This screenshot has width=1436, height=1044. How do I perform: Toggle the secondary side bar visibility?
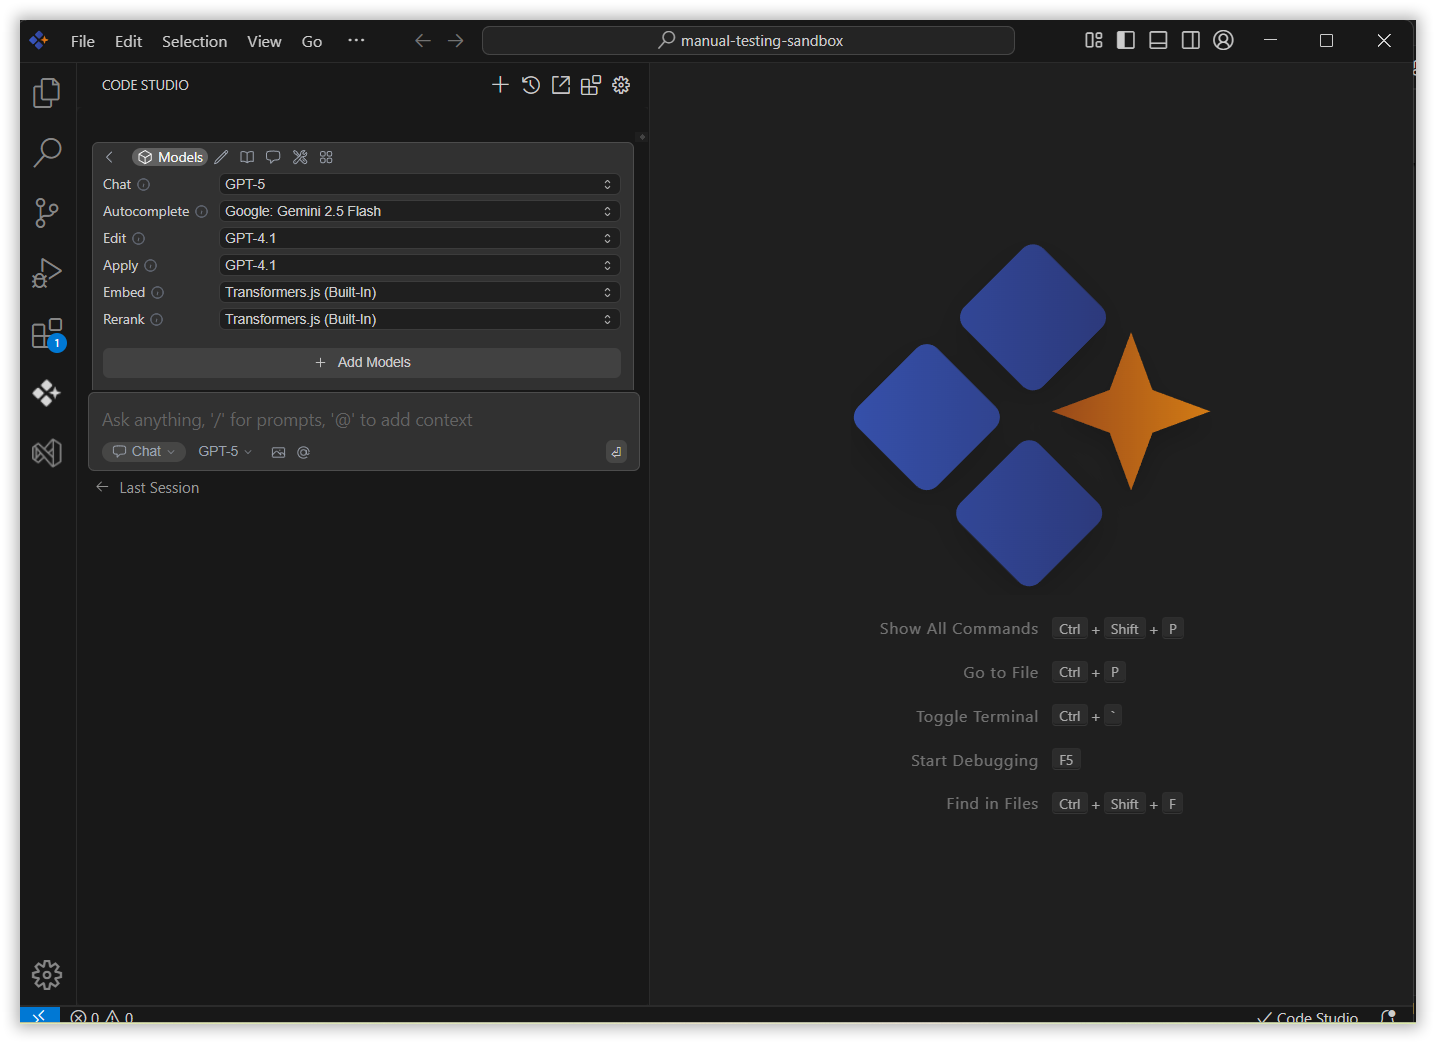(1190, 40)
